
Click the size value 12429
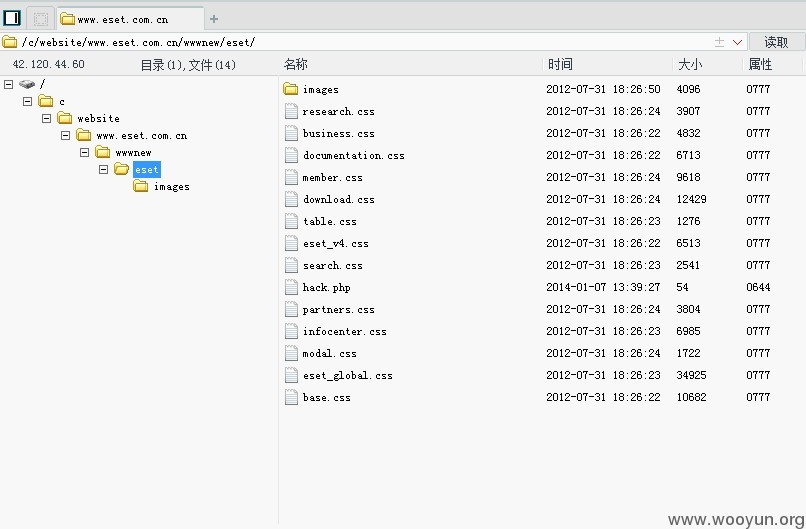point(691,199)
